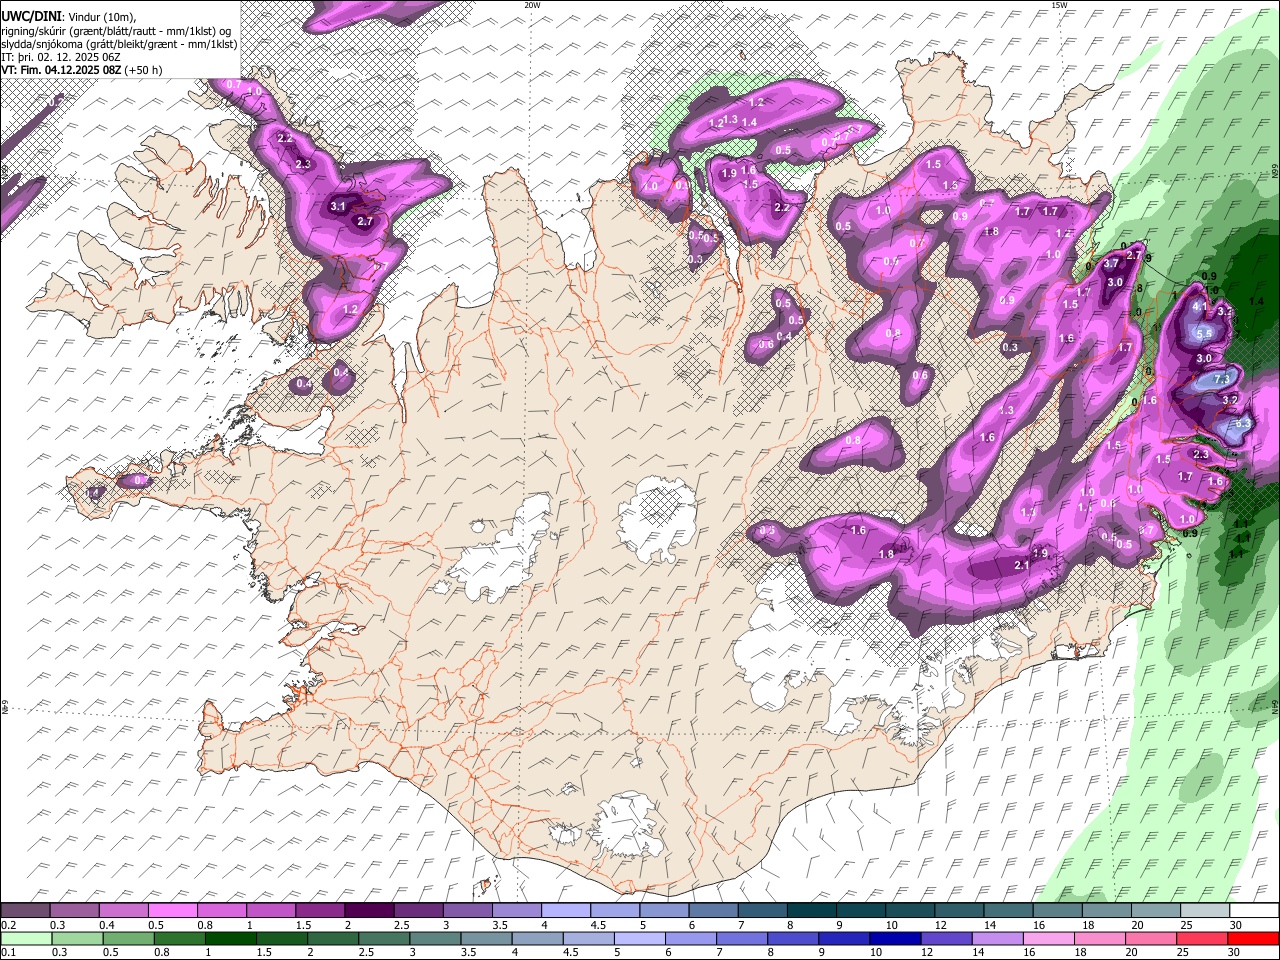Click the 3.7 snowfall value on the map
The image size is (1280, 960).
[1110, 264]
